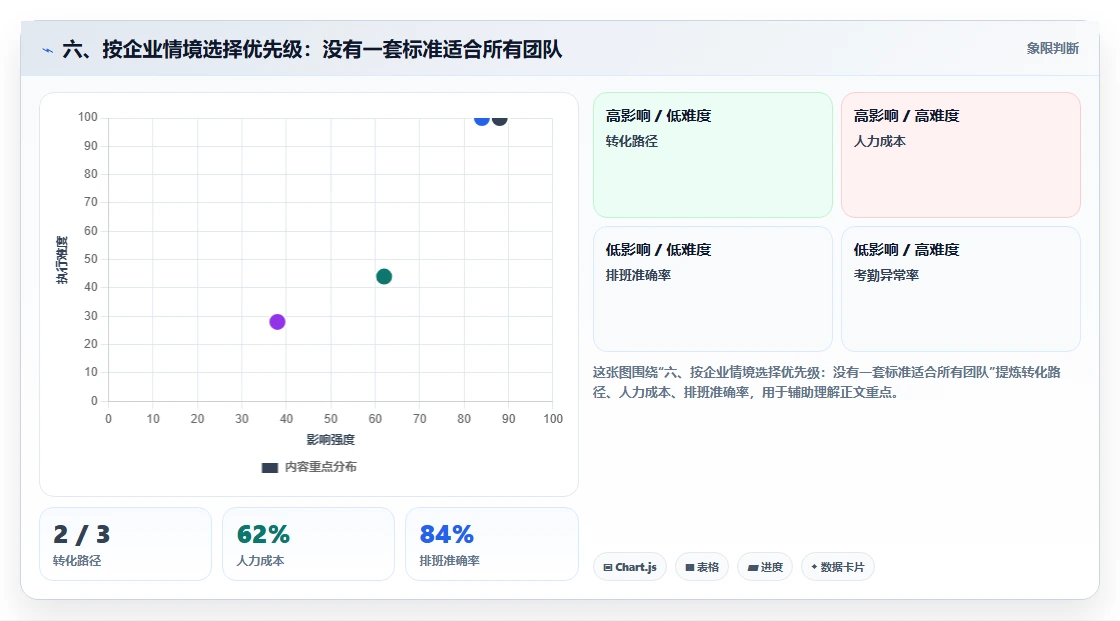Open the 高影响 / 高难度 quadrant card
1120x621 pixels.
point(961,154)
